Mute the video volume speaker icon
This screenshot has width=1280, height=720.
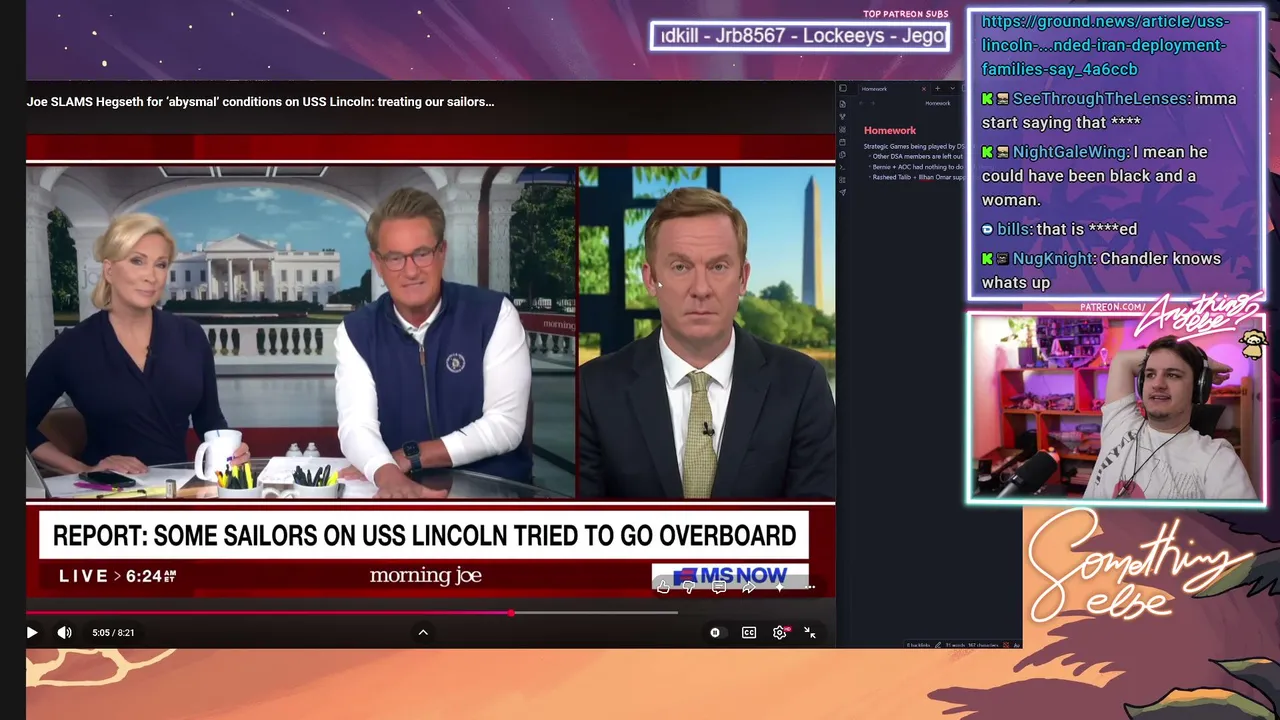coord(64,632)
